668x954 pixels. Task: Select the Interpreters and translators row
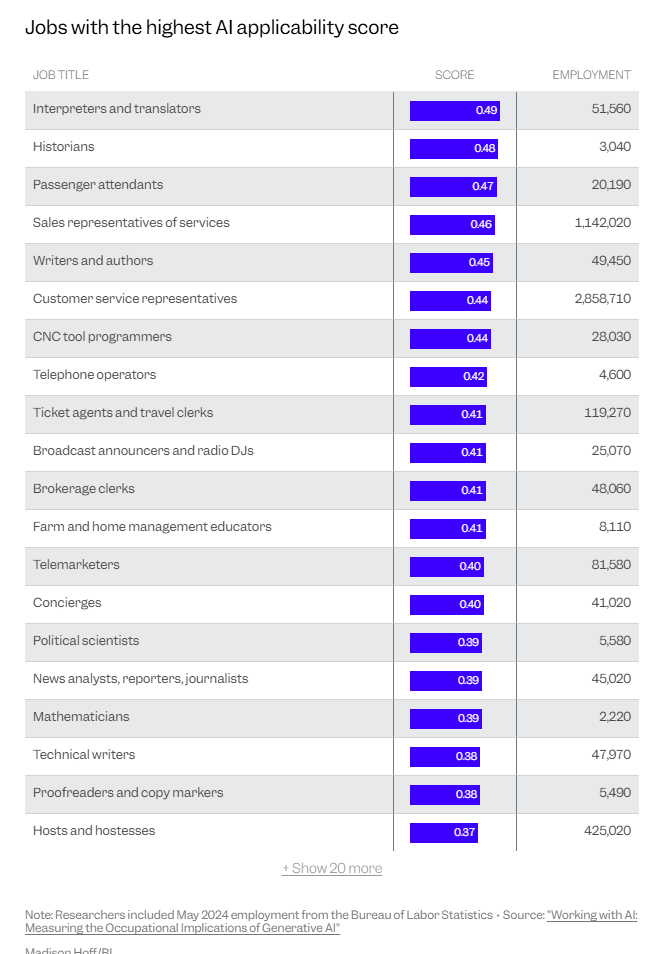click(x=332, y=110)
